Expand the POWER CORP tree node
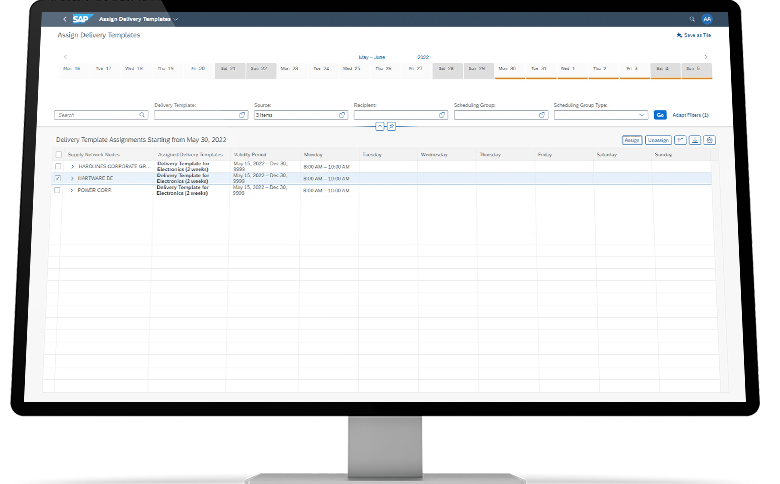Viewport: 780px width, 484px height. click(71, 189)
